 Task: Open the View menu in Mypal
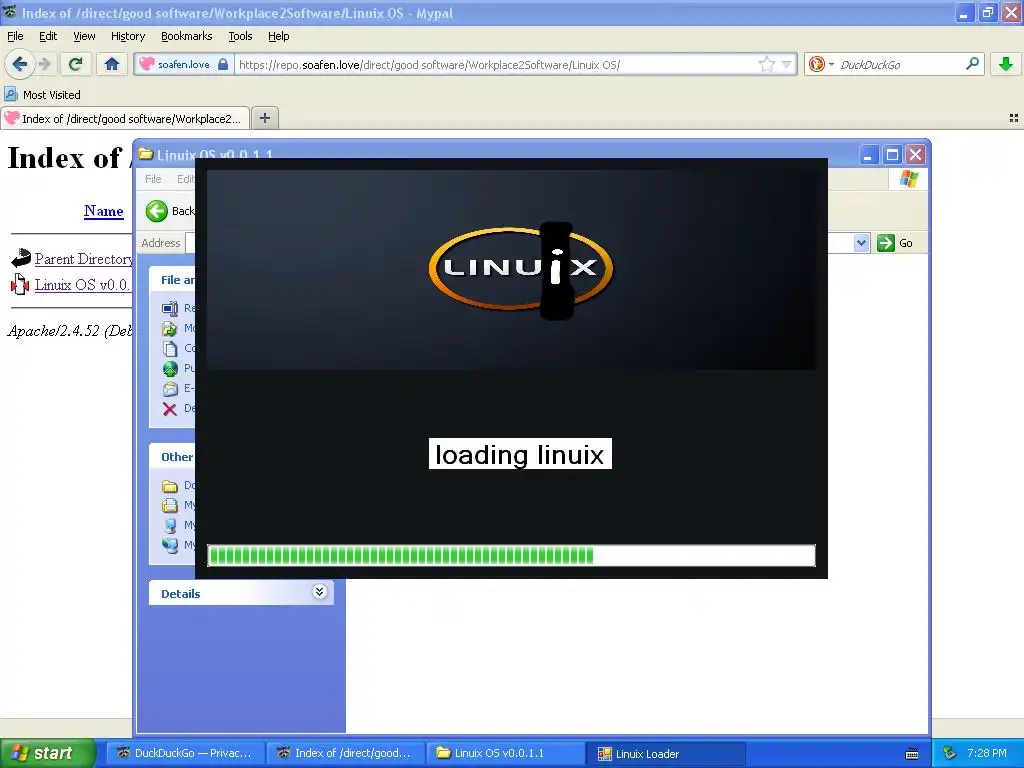[84, 36]
